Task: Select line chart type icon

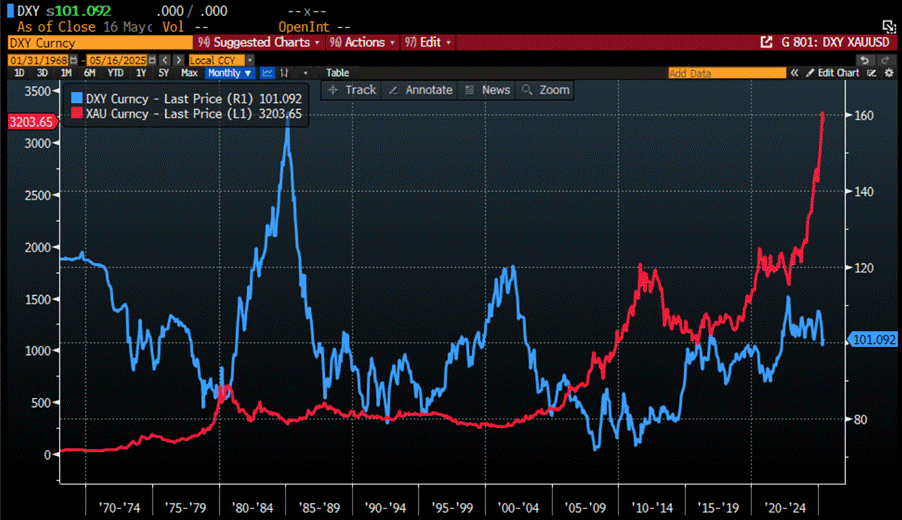Action: (267, 73)
